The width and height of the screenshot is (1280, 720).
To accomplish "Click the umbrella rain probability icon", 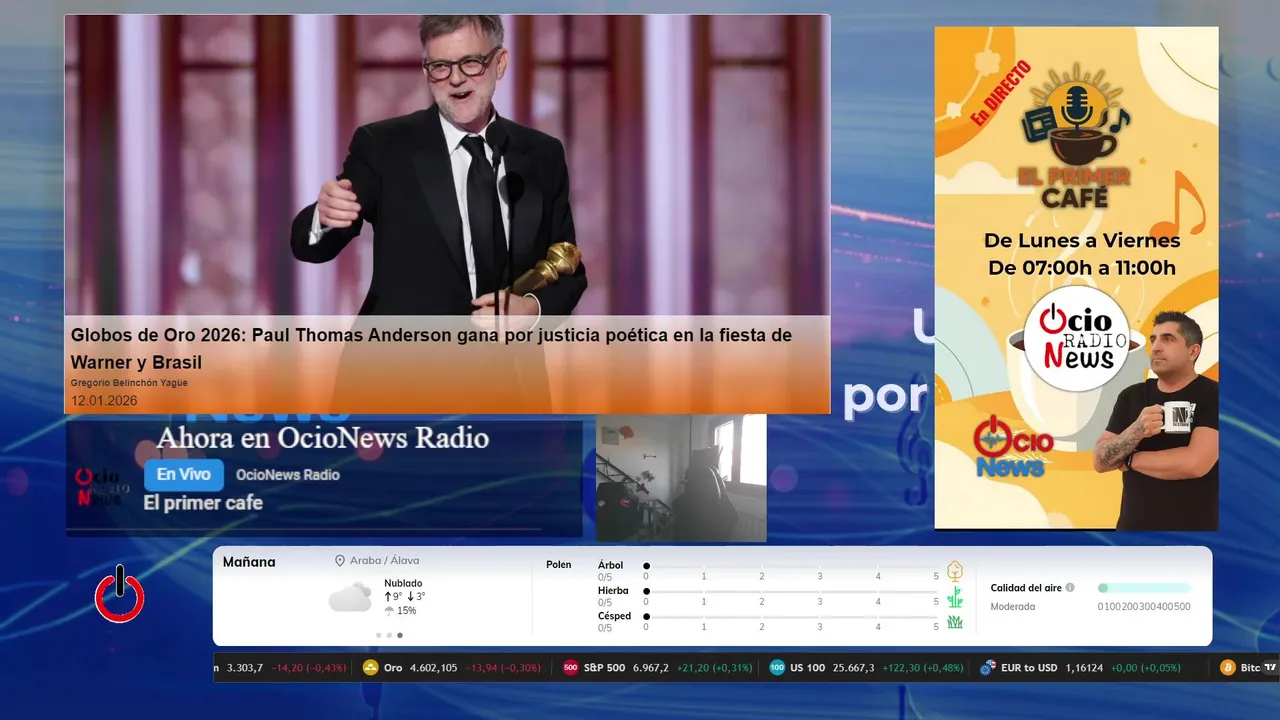I will coord(389,611).
